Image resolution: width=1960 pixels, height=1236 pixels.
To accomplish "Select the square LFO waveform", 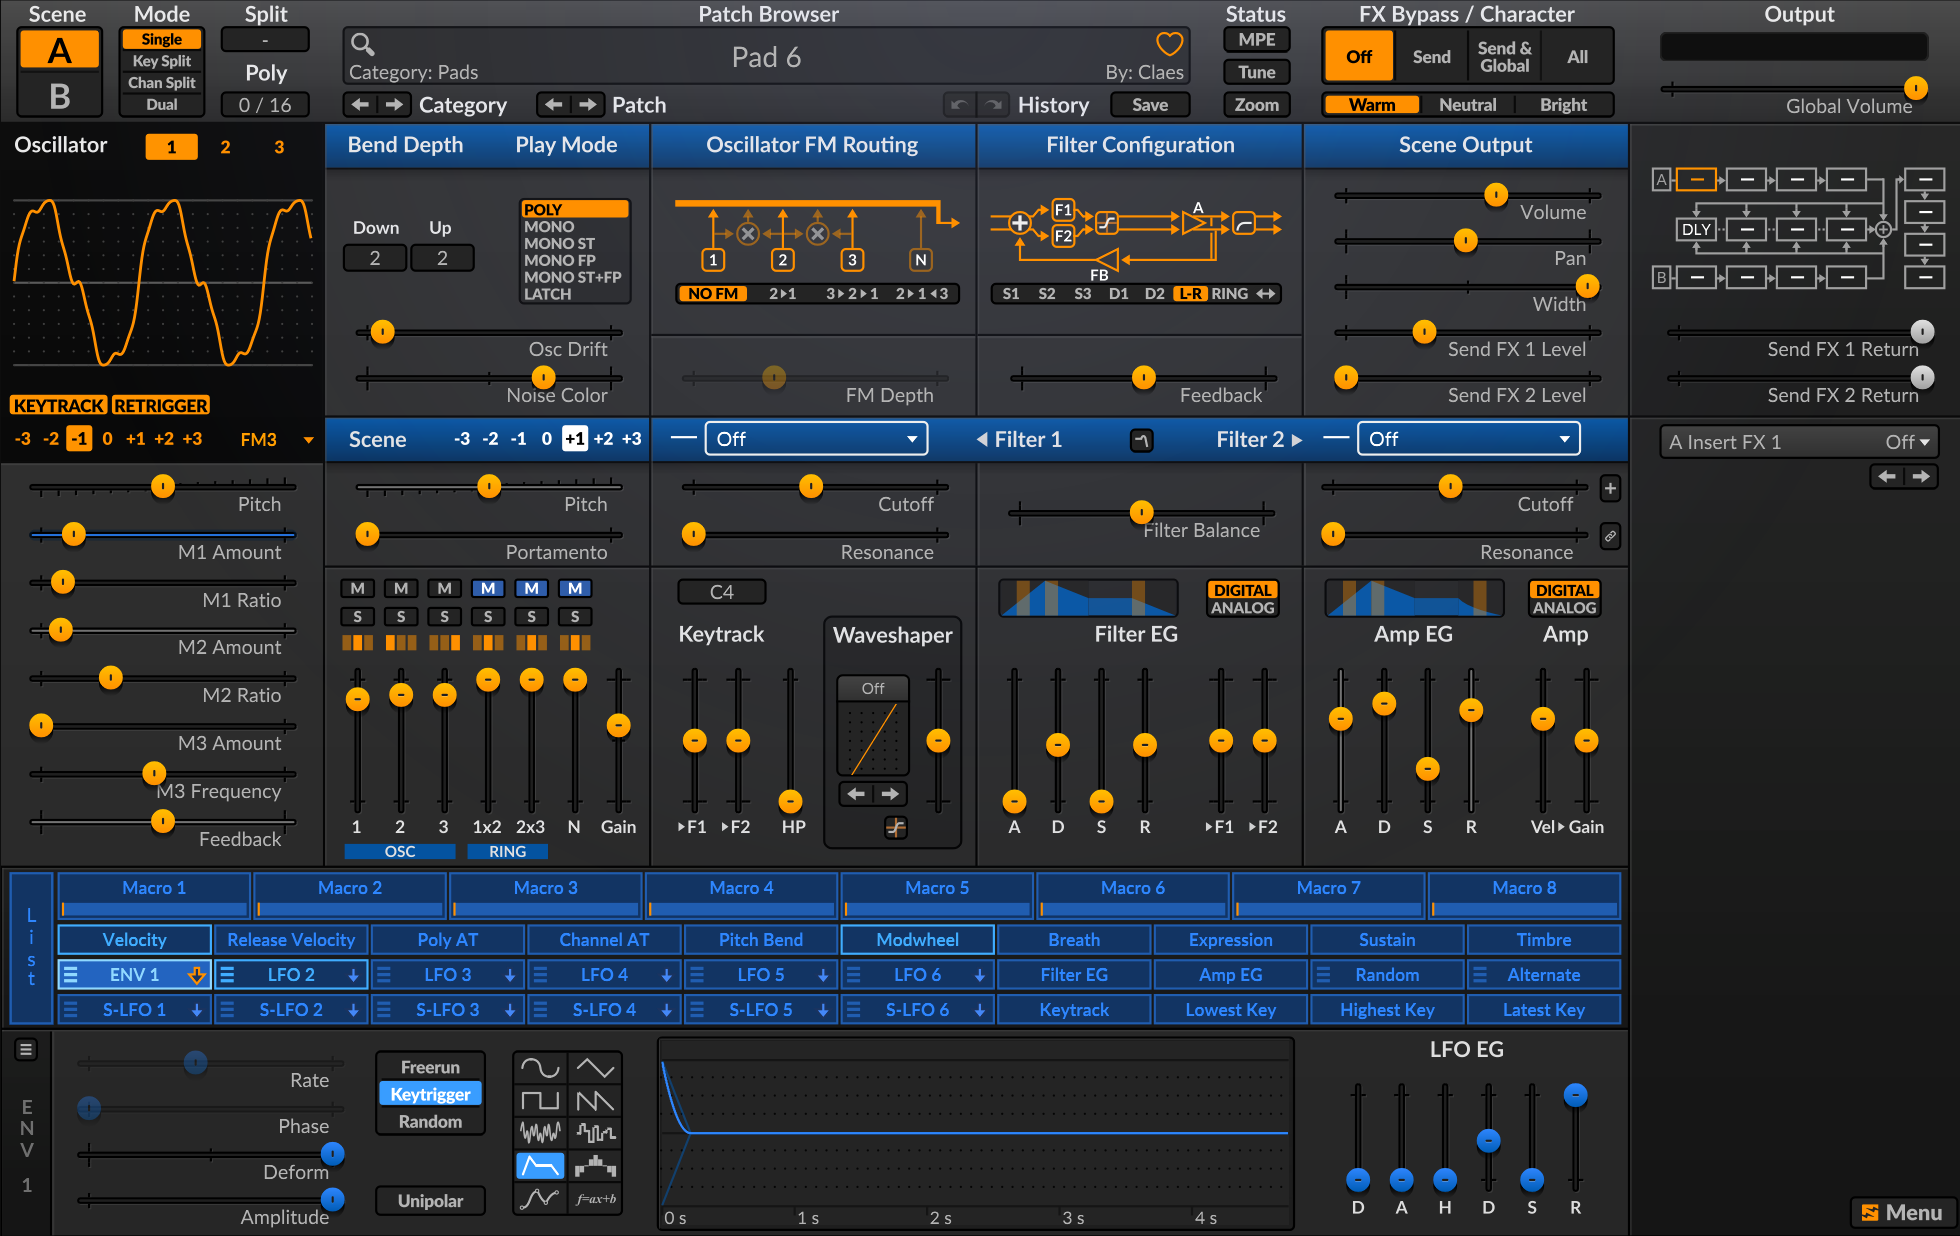I will click(540, 1101).
